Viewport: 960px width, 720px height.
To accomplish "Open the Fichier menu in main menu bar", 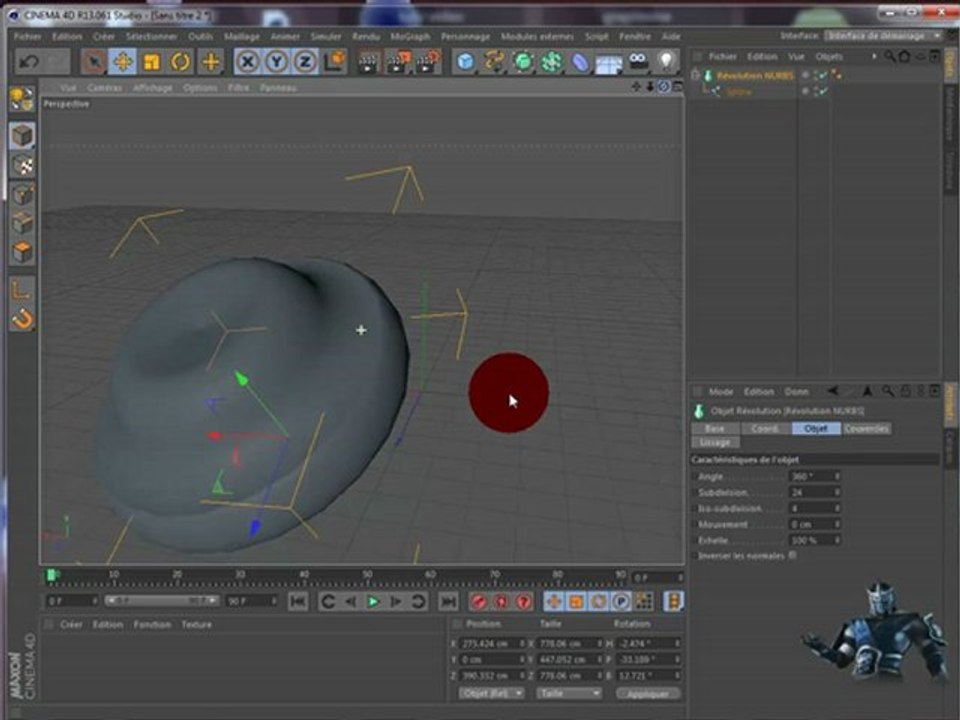I will tap(28, 37).
